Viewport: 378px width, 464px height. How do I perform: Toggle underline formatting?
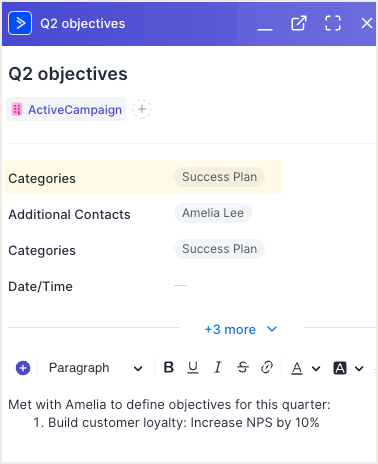pos(193,367)
